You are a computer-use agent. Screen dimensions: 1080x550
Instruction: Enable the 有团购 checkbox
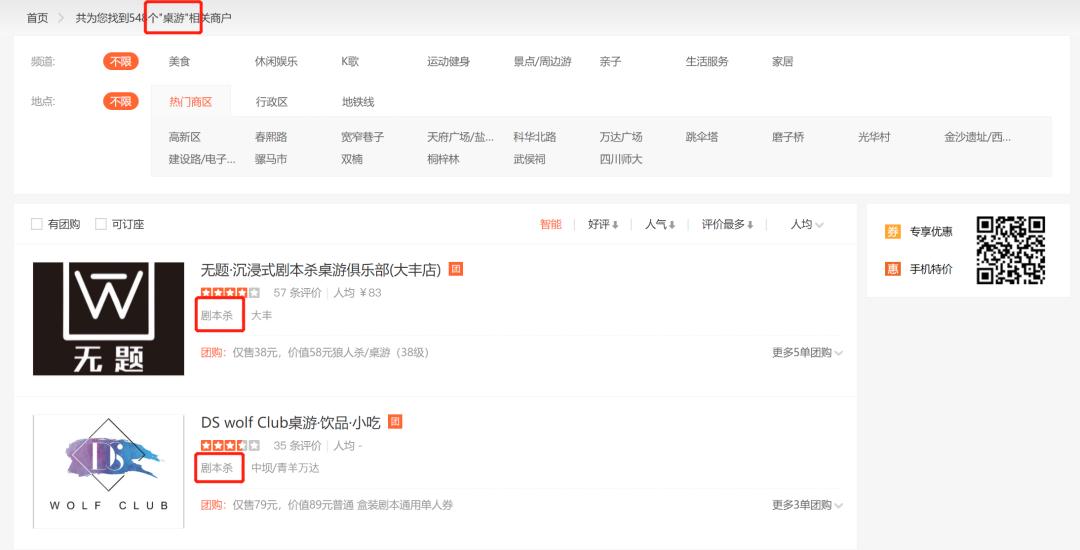coord(37,224)
